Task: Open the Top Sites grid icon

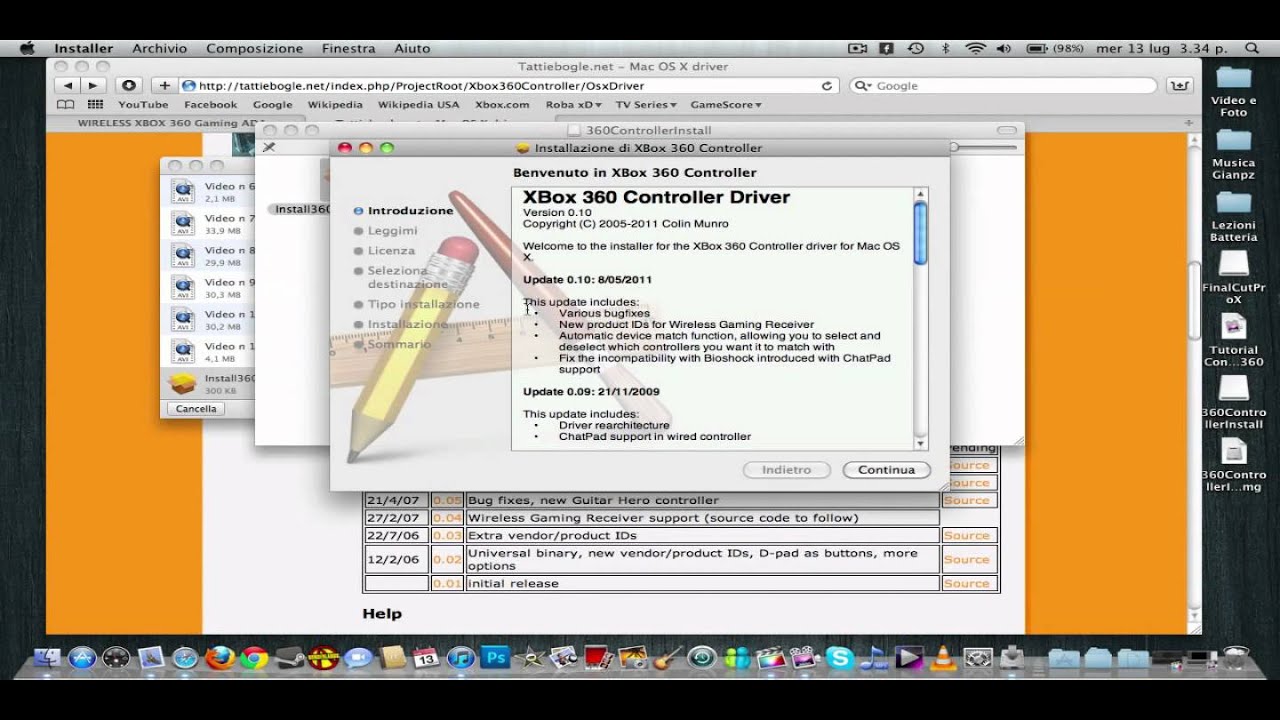Action: (96, 104)
